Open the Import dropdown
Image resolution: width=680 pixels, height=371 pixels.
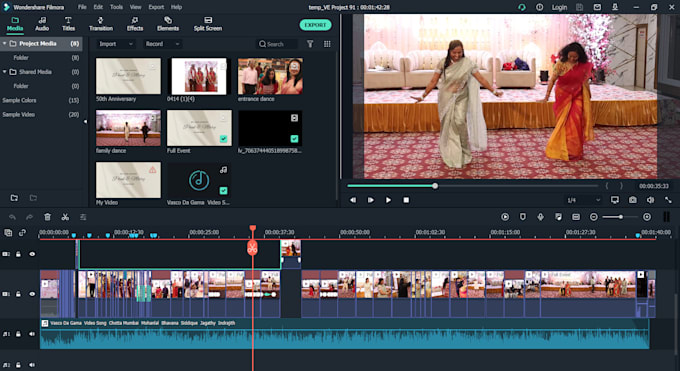115,44
